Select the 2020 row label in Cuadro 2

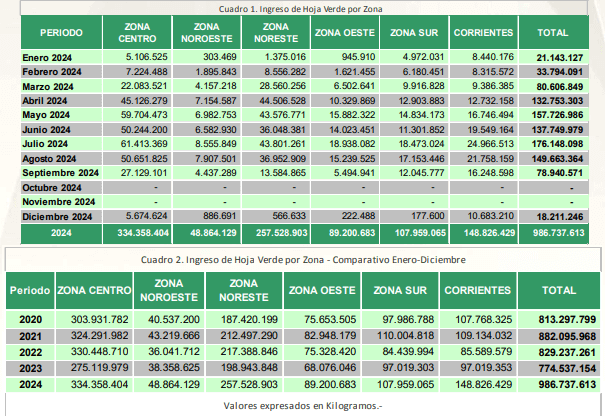click(28, 320)
